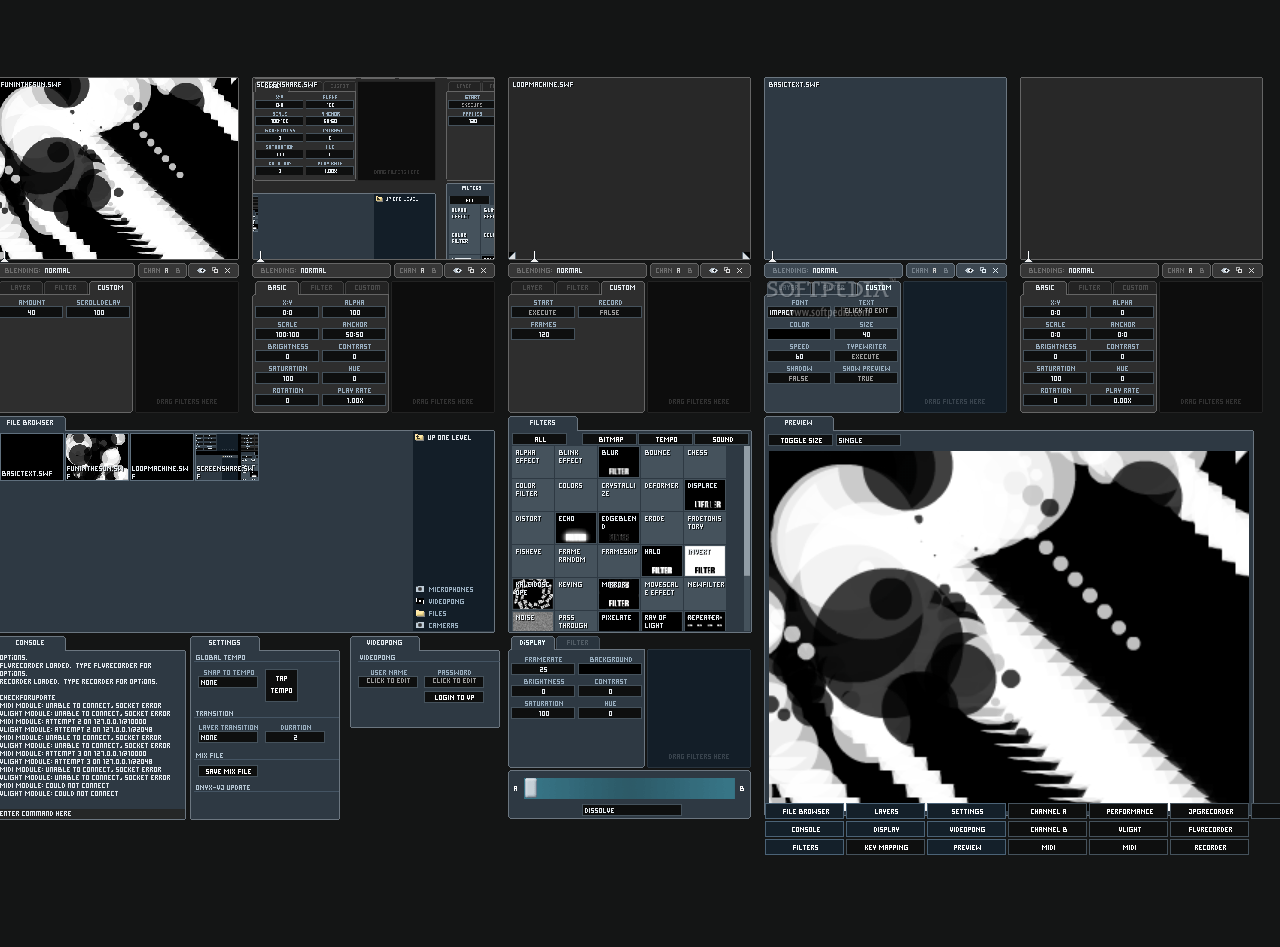Screen dimensions: 1280x947
Task: Click the Enter Command Here console field
Action: pos(92,814)
